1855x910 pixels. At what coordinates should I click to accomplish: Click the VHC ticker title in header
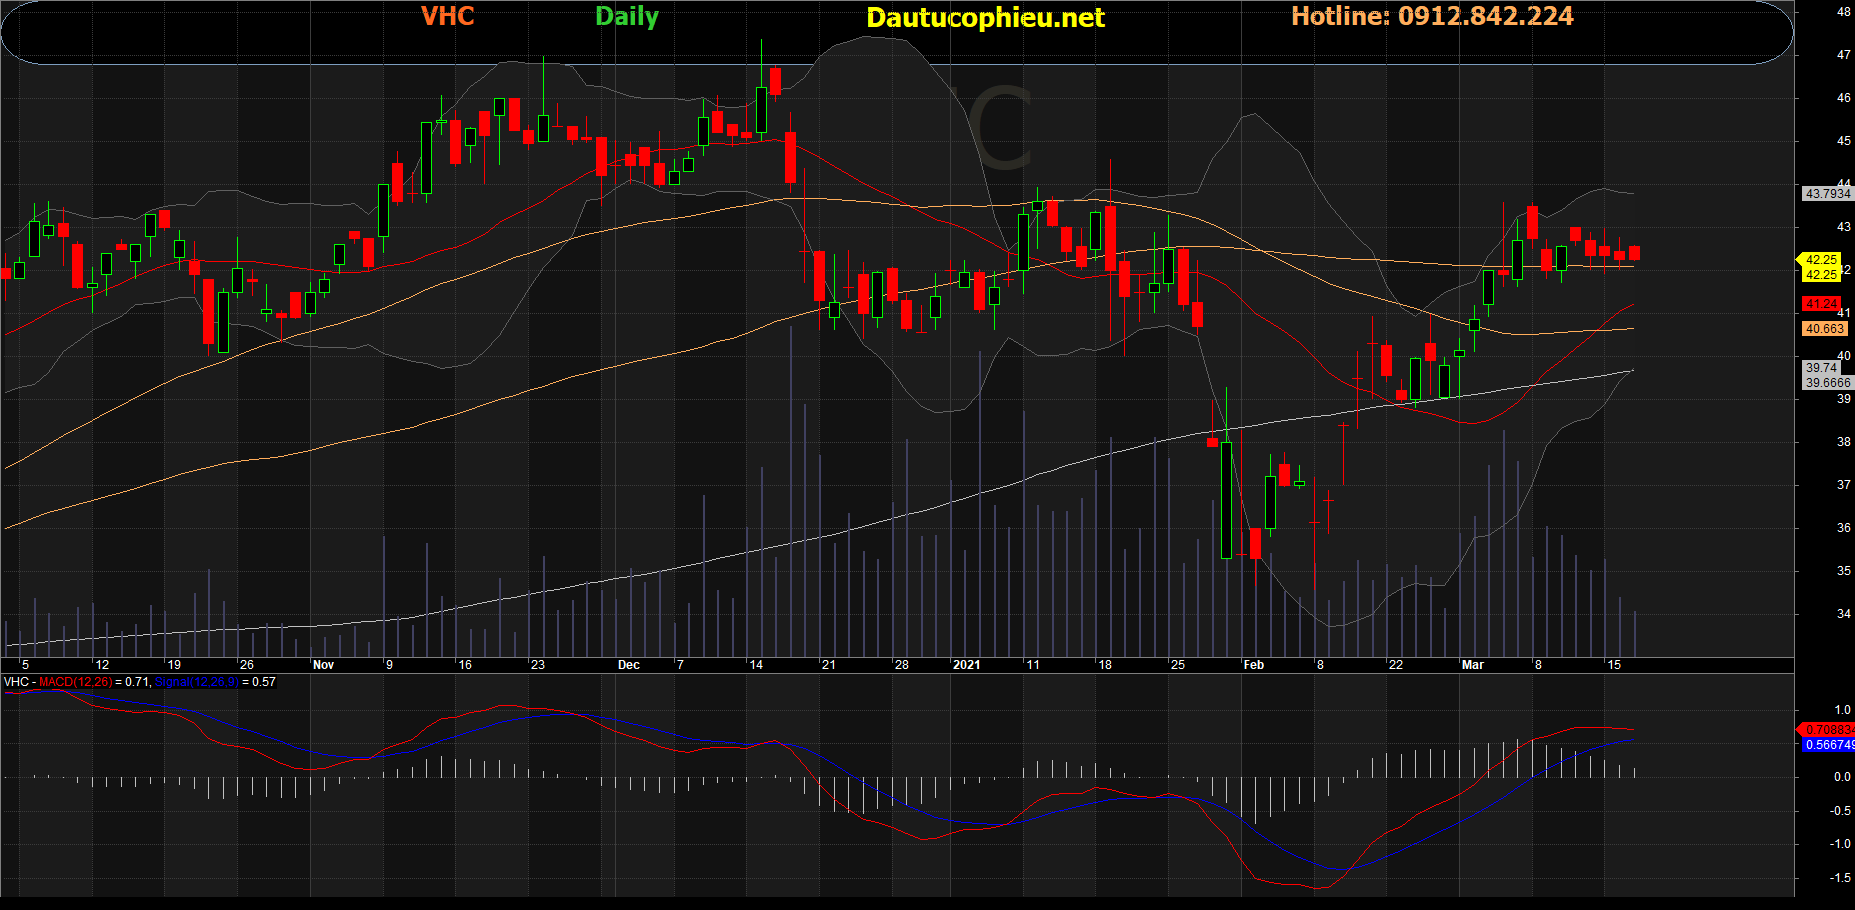[447, 17]
